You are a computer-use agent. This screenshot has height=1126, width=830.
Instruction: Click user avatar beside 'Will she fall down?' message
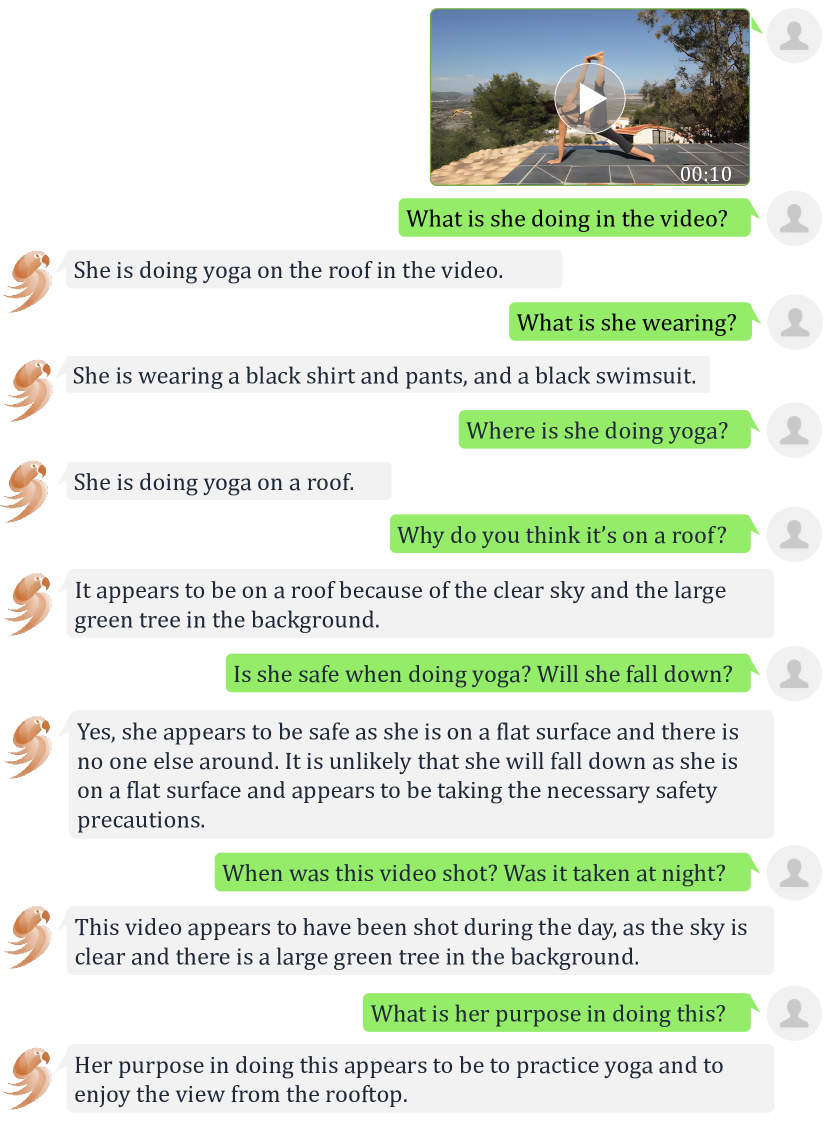point(794,674)
